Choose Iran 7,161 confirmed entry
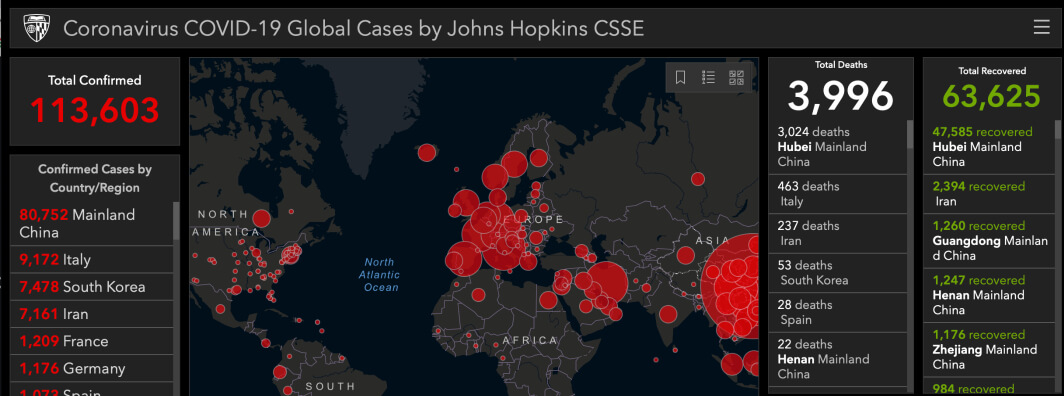The width and height of the screenshot is (1064, 396). pyautogui.click(x=92, y=314)
